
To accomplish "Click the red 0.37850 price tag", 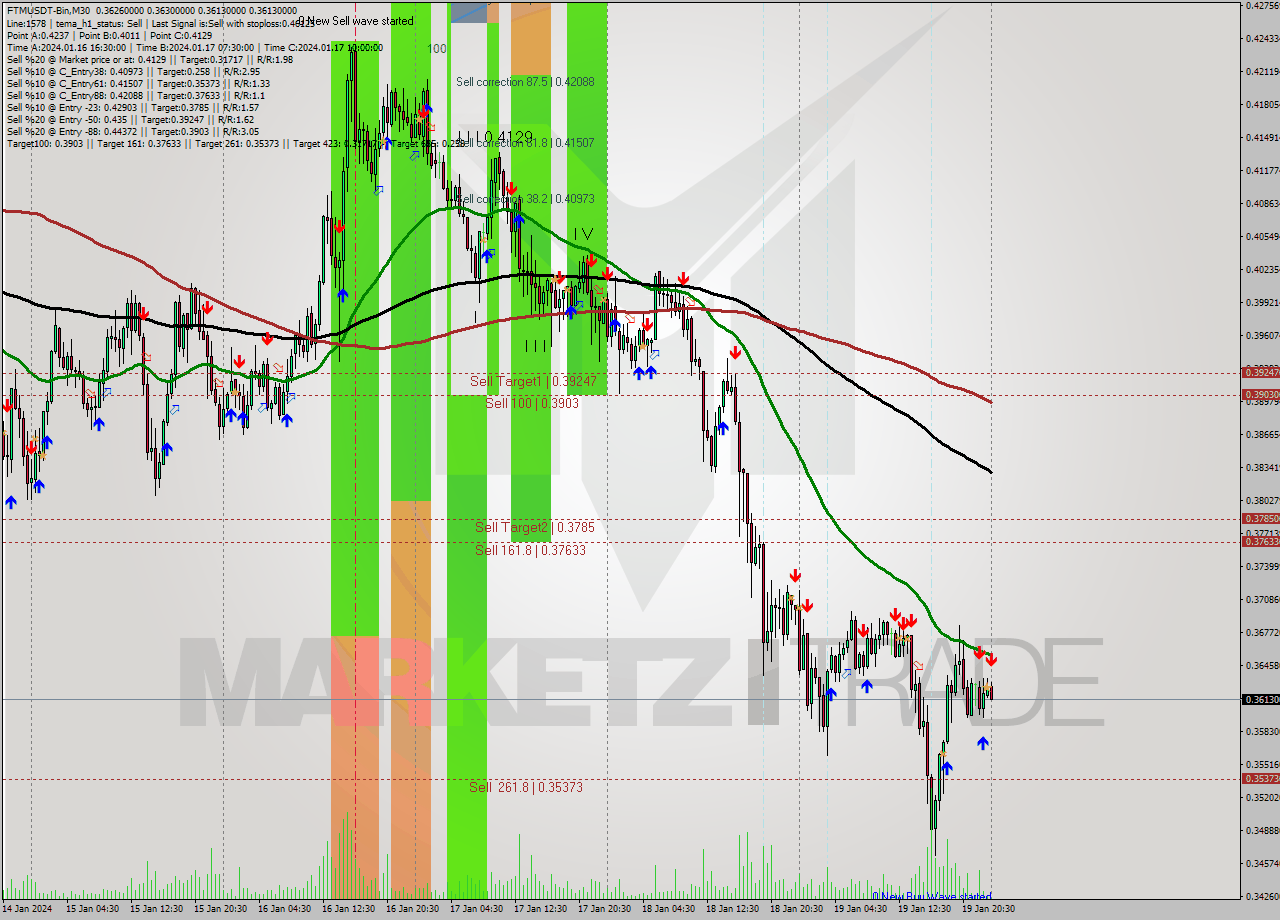I will tap(1260, 518).
